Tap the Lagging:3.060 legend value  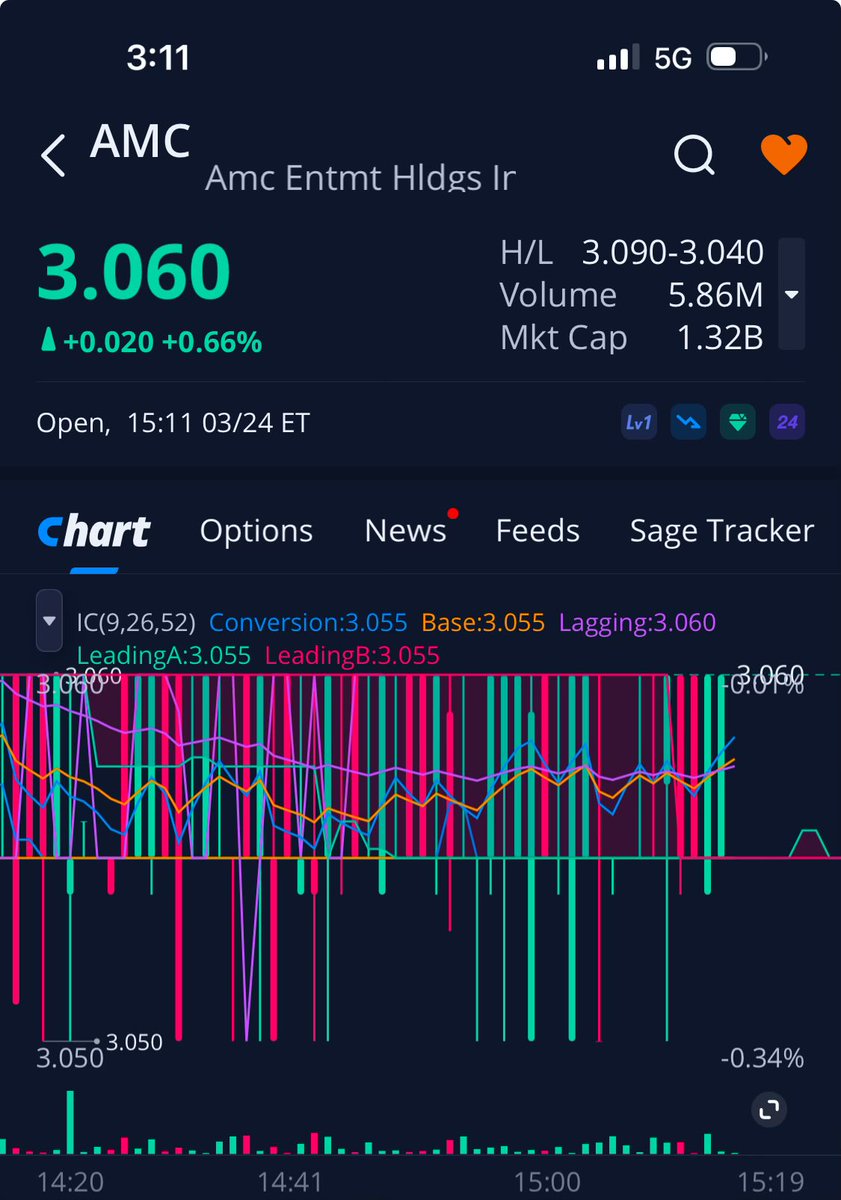[637, 623]
